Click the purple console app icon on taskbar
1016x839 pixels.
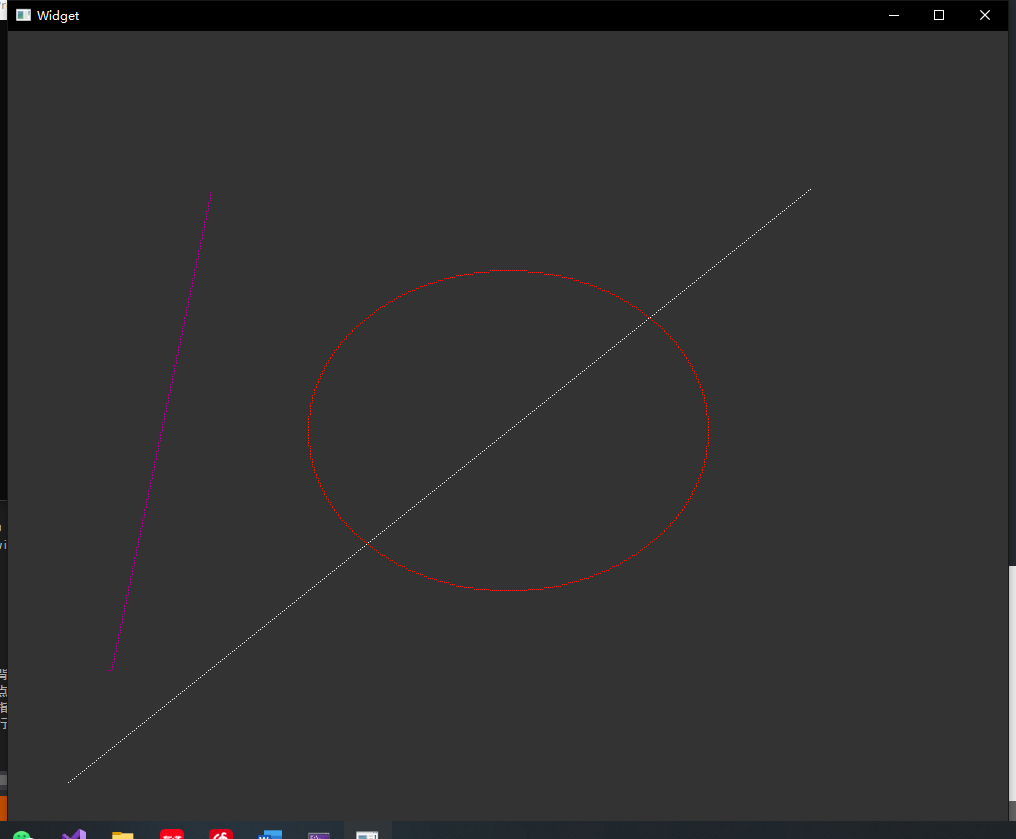[x=319, y=833]
